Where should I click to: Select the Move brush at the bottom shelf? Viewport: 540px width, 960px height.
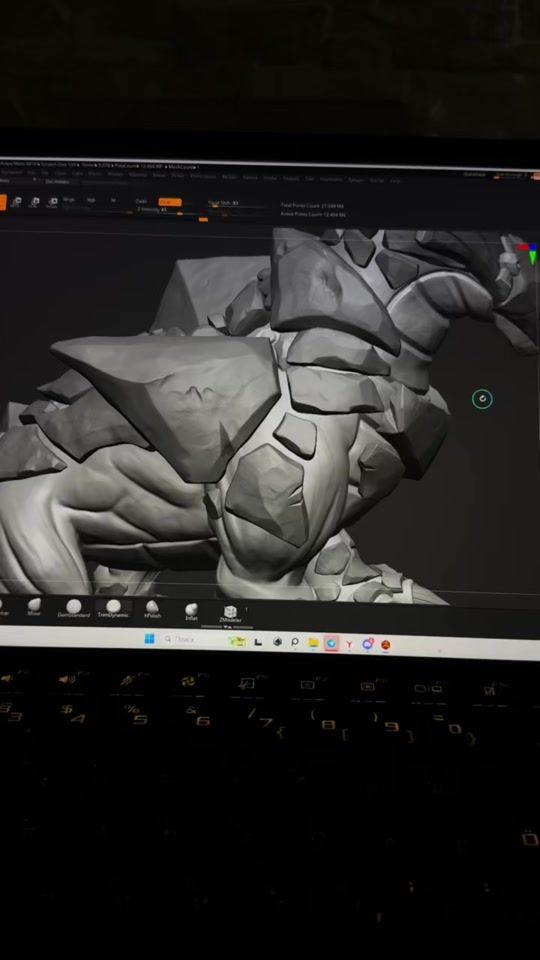[x=34, y=608]
